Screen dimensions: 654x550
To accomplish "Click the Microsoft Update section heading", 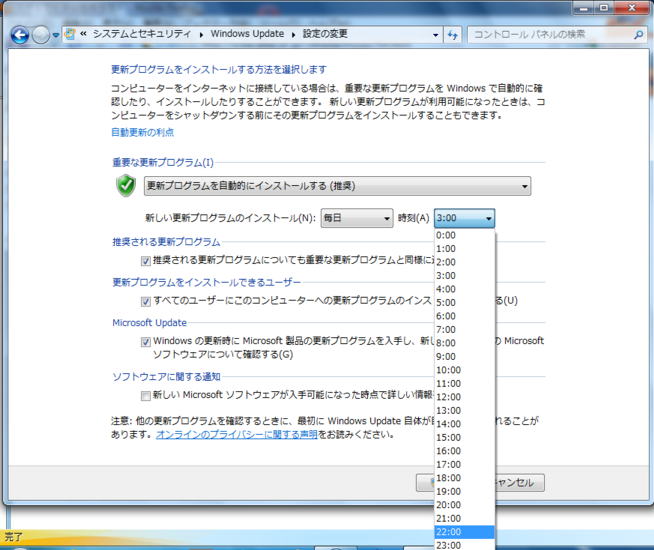I will 149,323.
